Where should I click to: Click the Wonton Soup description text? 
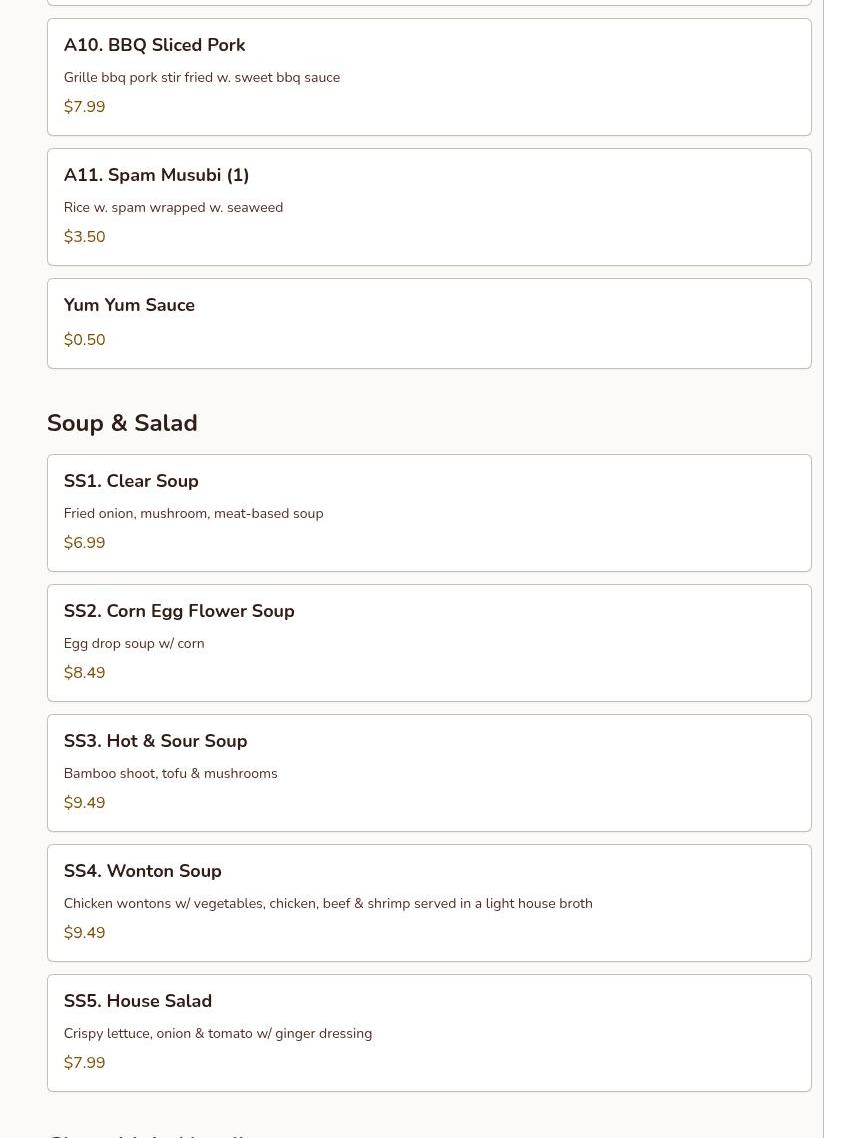[328, 903]
